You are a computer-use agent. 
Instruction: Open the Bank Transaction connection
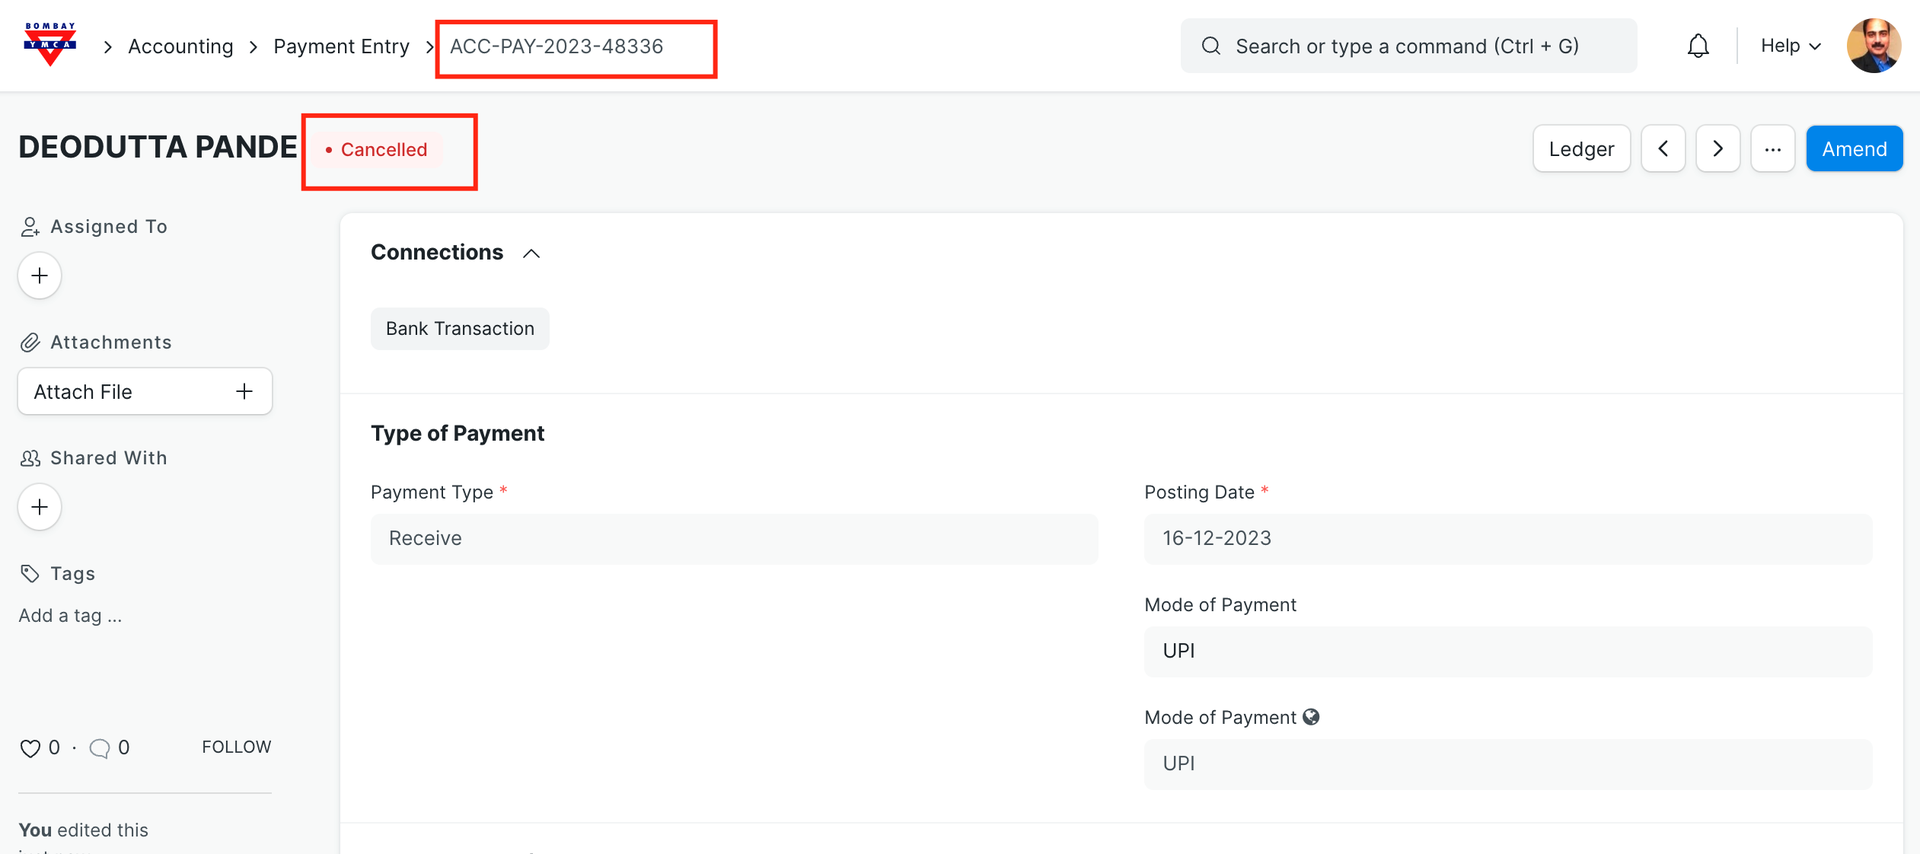click(460, 329)
